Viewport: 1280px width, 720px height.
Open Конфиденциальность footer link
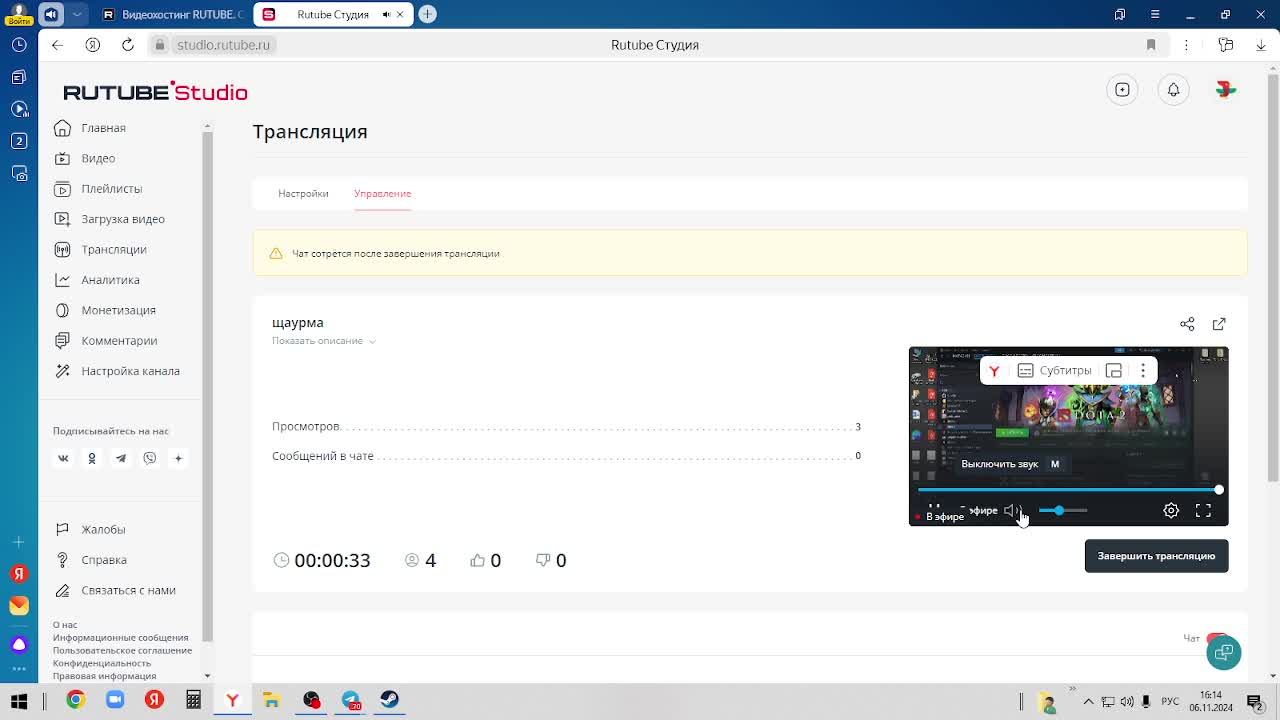click(102, 663)
